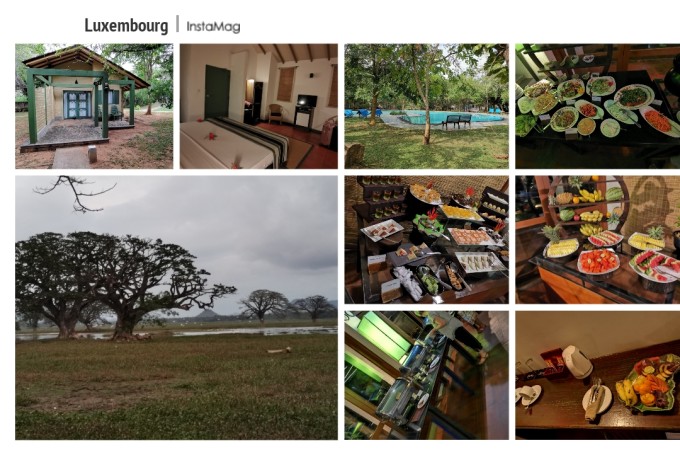Click the InstaMag label
Screen dimensions: 680x455
tap(213, 26)
